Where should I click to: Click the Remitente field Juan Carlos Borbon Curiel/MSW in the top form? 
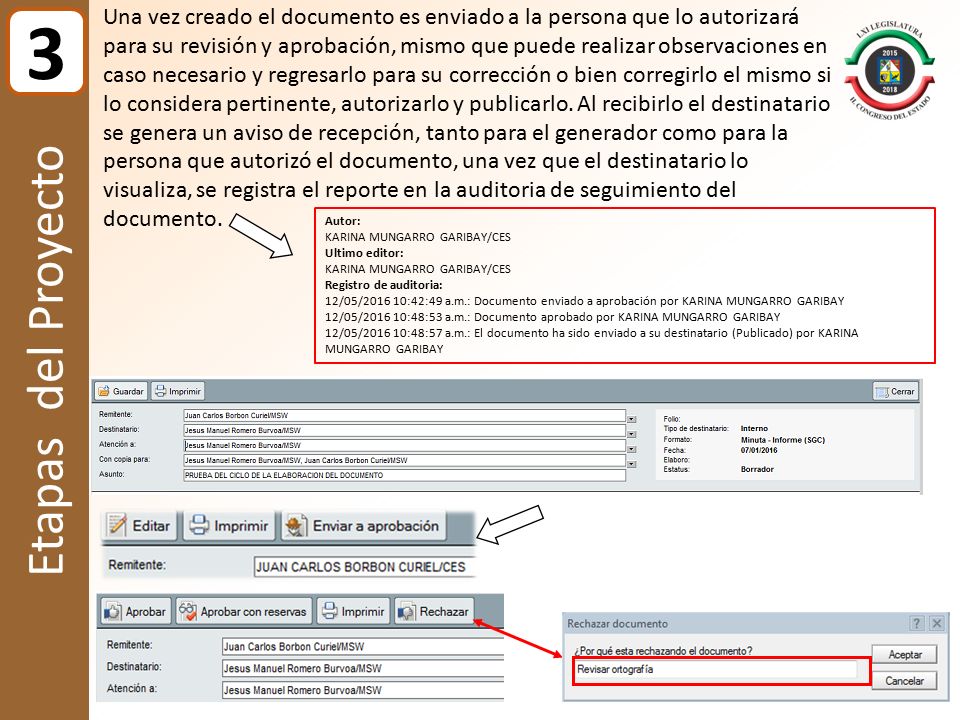coord(404,415)
